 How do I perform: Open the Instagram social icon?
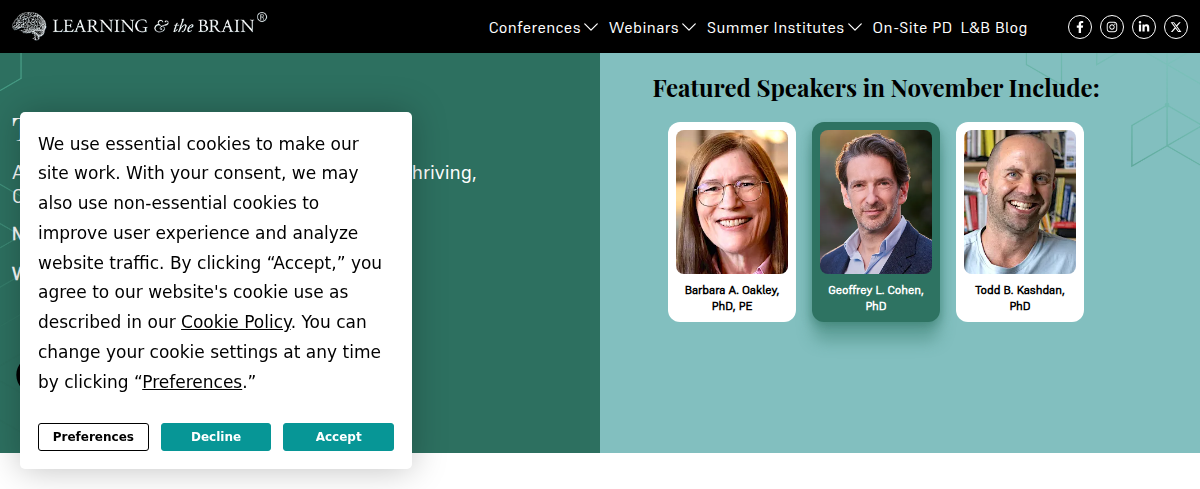tap(1112, 27)
